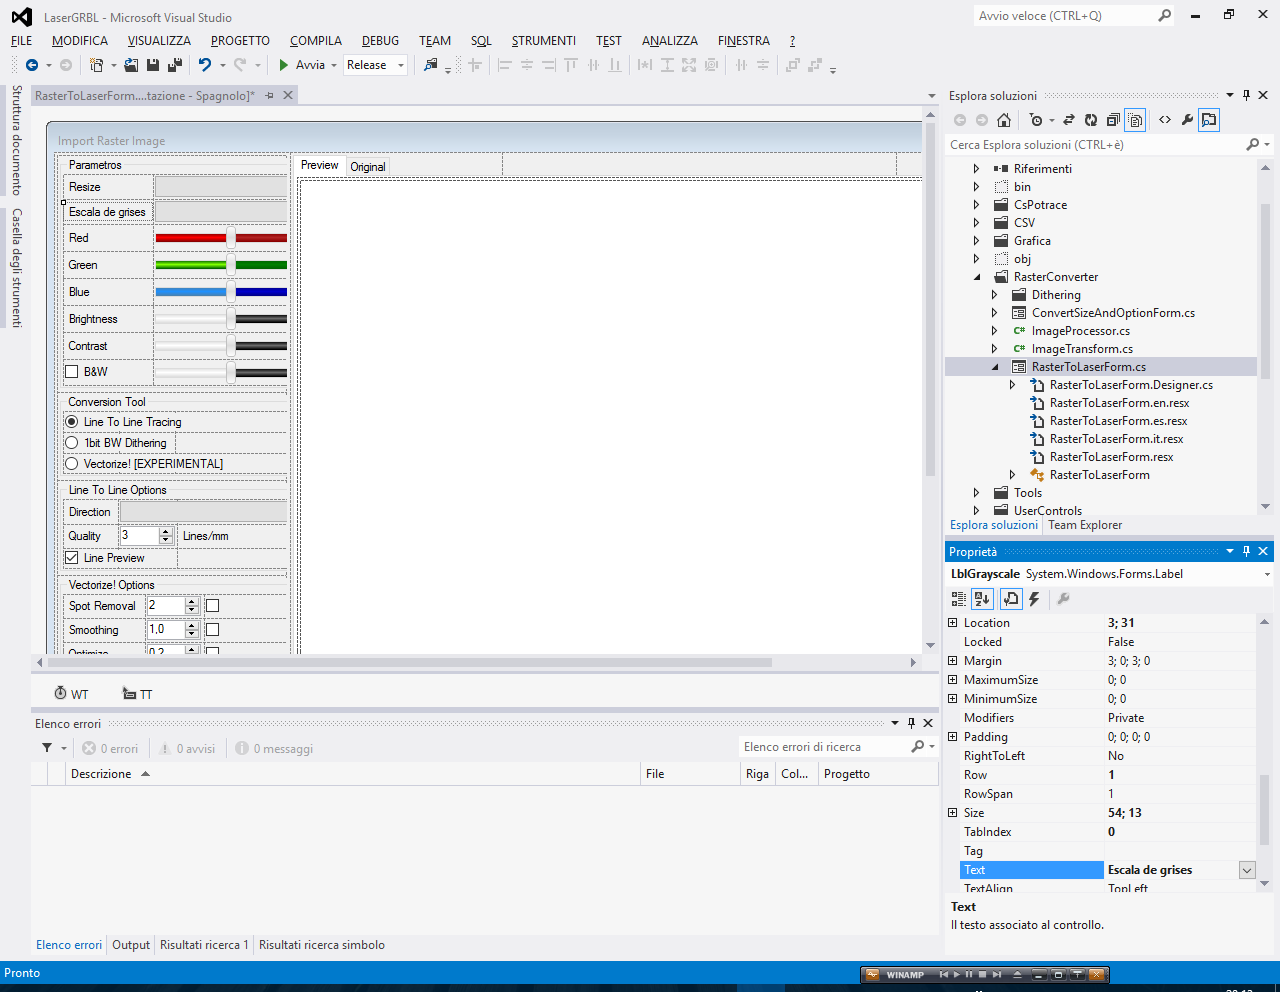Pin the Esplora soluzioni panel
This screenshot has width=1280, height=992.
click(1246, 95)
